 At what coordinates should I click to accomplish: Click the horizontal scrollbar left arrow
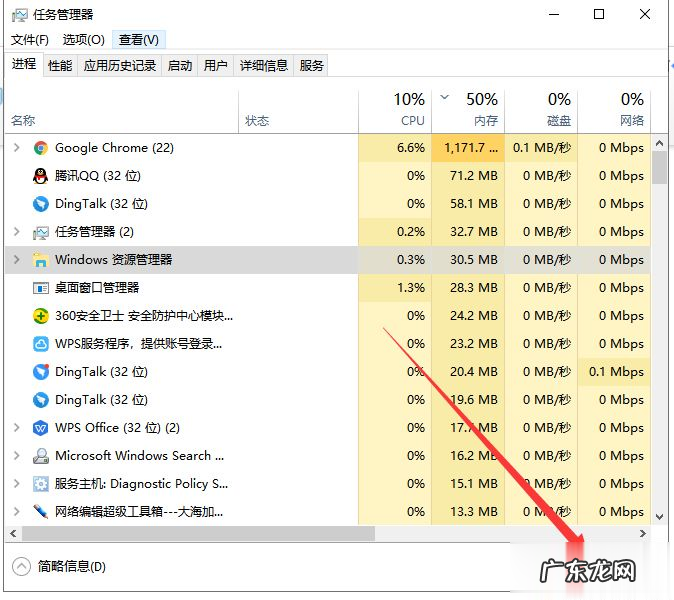[13, 534]
